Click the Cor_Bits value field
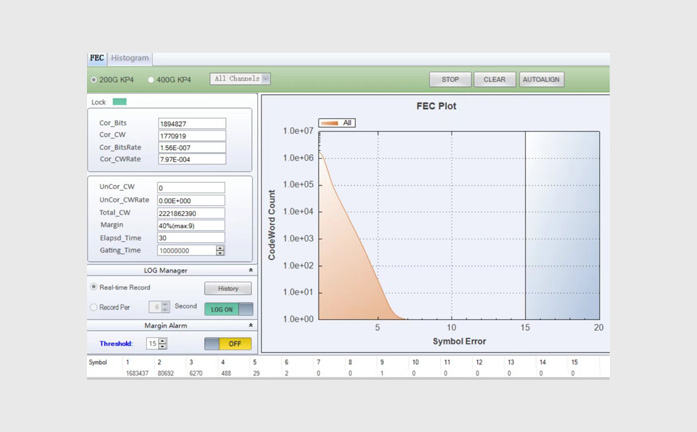 coord(192,124)
